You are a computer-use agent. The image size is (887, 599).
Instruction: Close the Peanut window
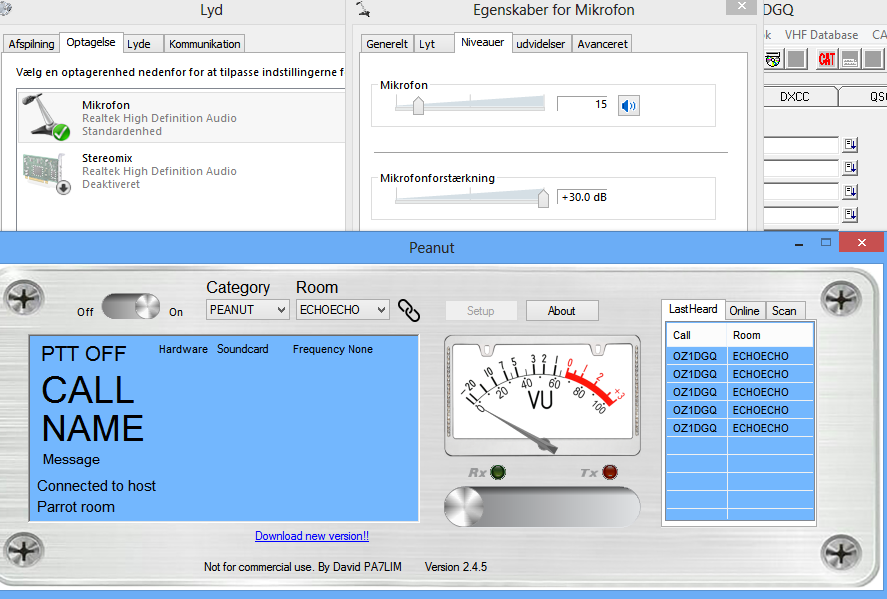862,242
